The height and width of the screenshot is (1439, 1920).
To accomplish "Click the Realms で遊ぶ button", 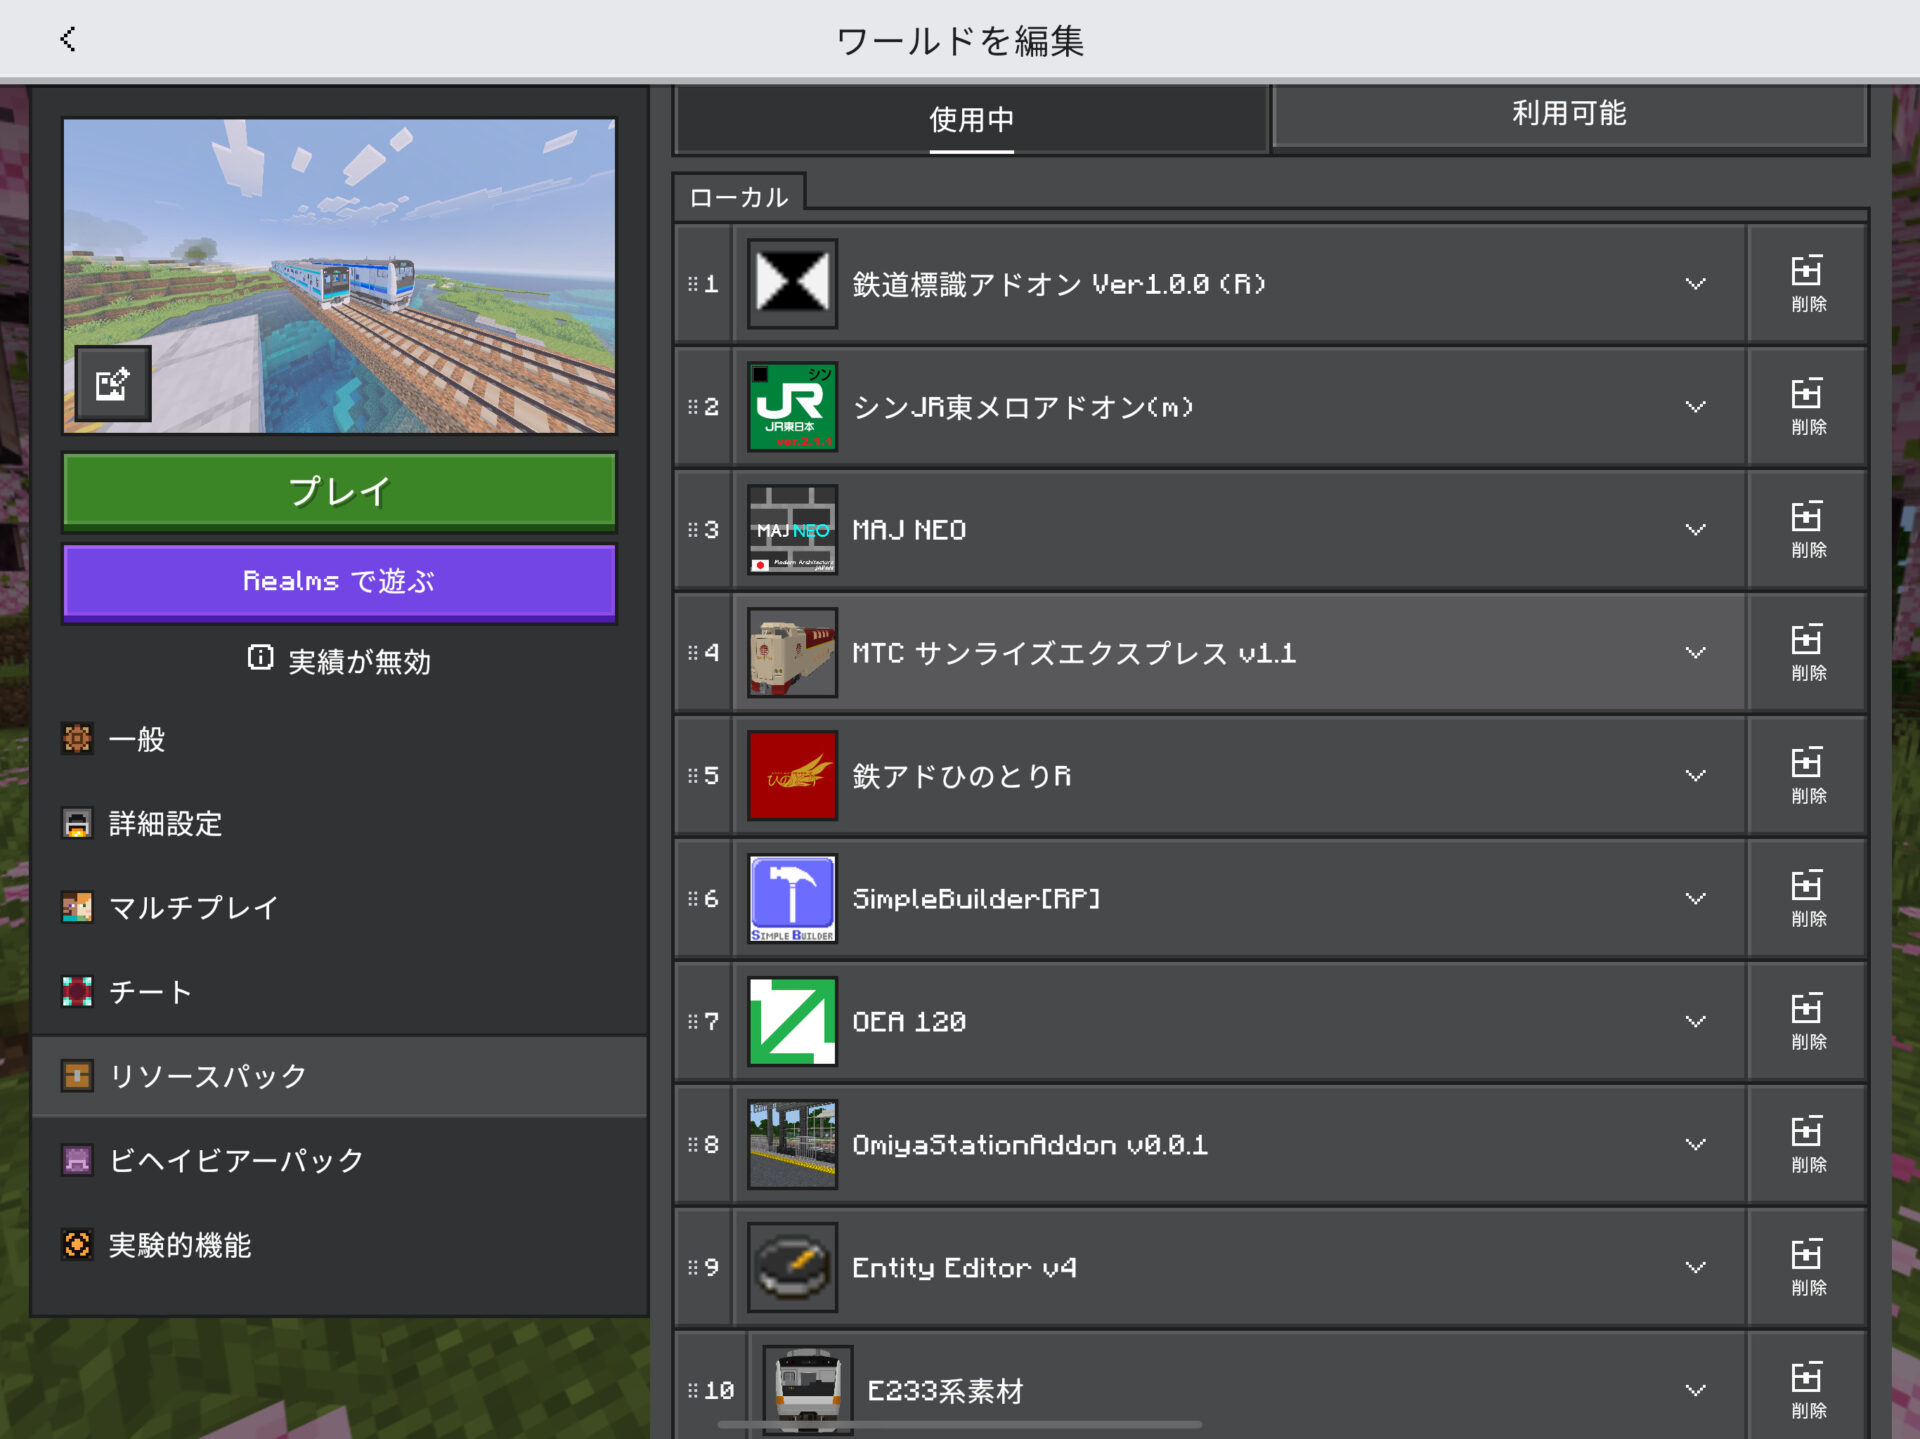I will [x=339, y=582].
